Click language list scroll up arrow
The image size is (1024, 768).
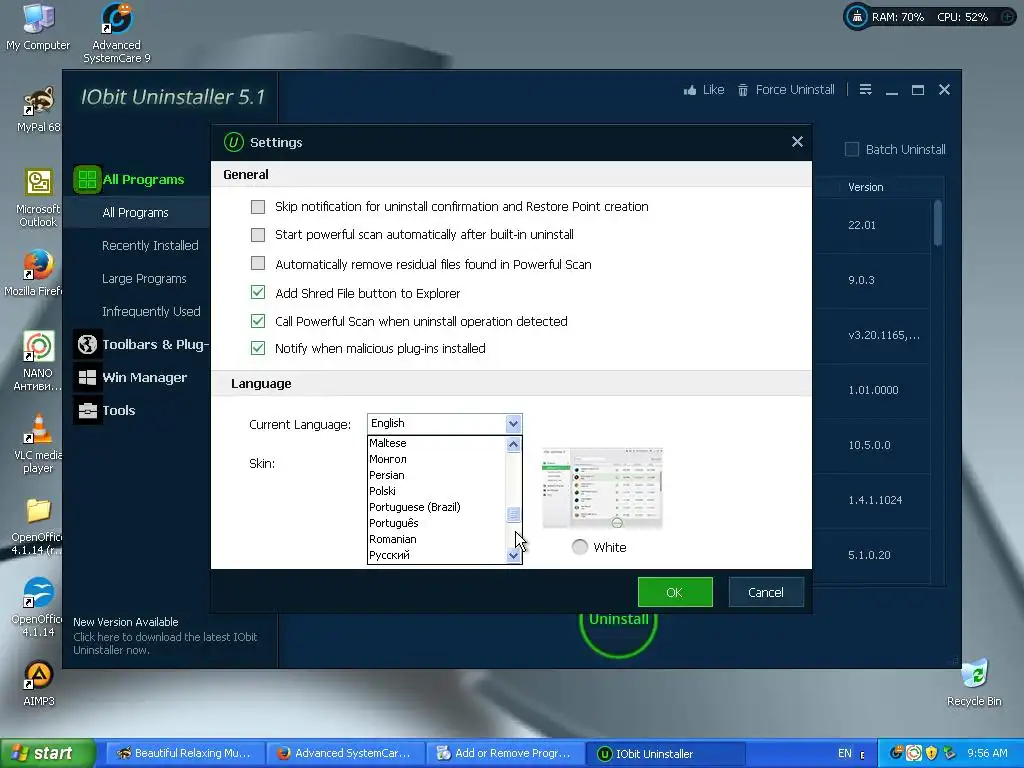[513, 444]
